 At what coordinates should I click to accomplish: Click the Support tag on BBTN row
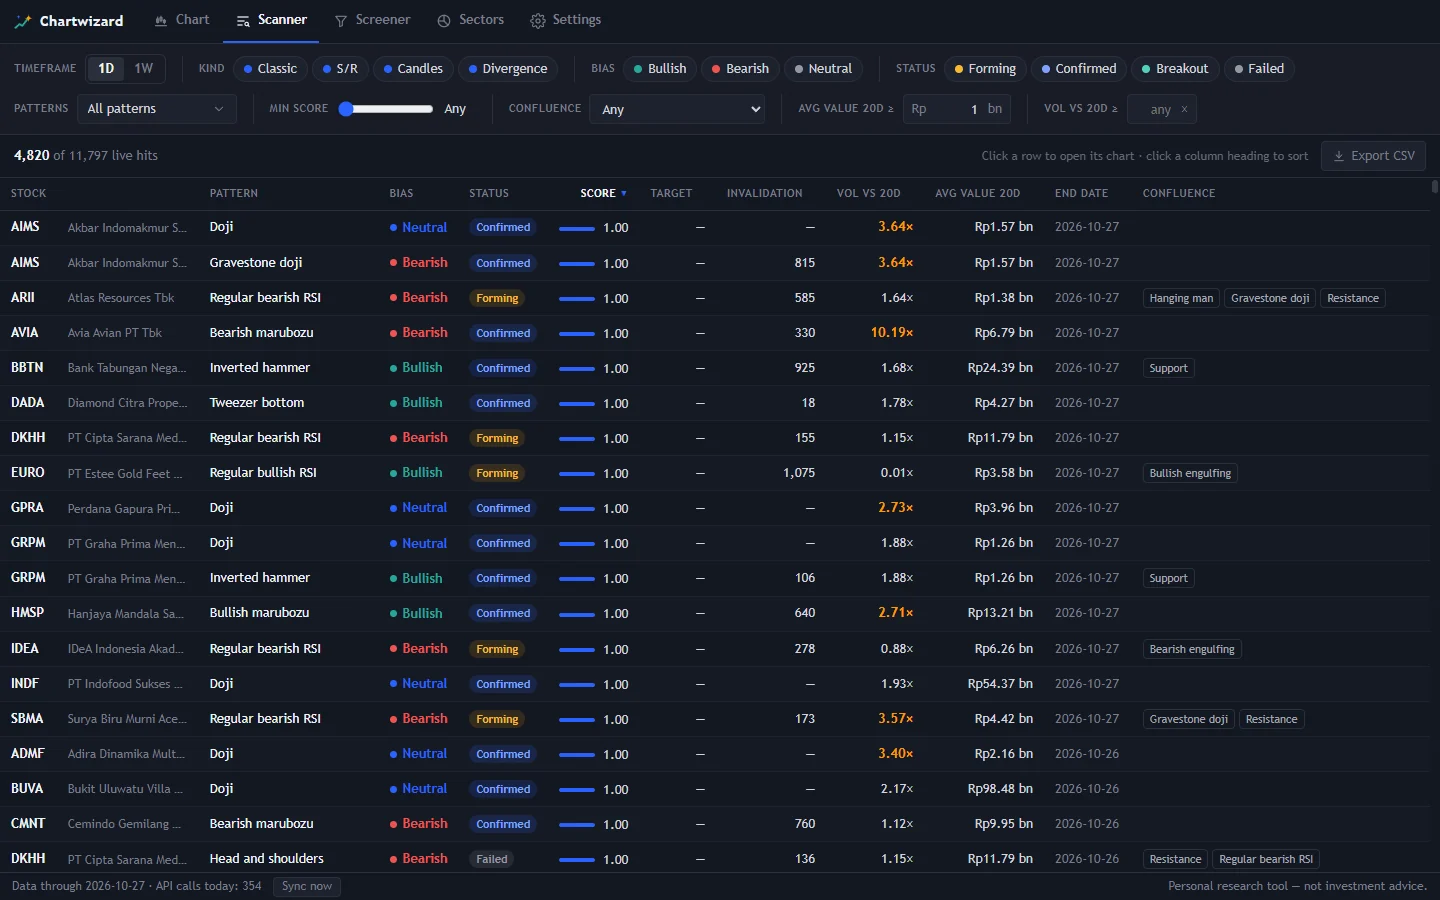[x=1168, y=368]
